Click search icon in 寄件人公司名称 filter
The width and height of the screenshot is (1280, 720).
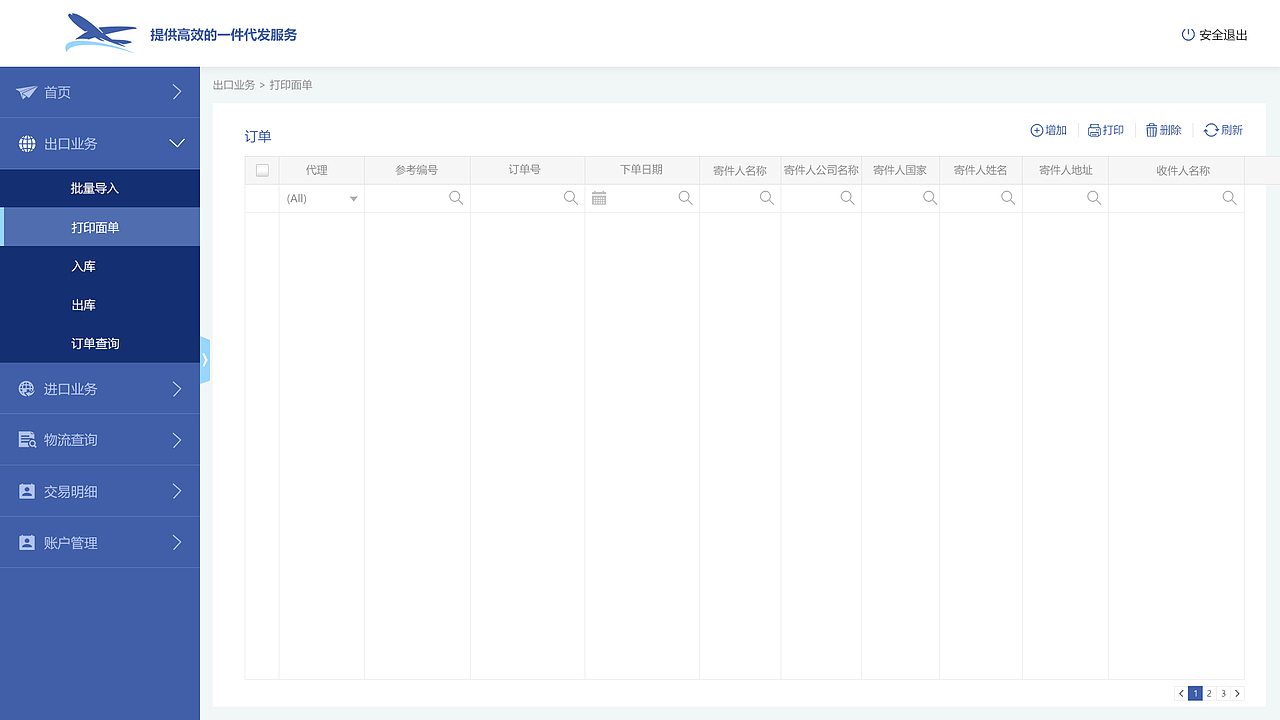847,198
